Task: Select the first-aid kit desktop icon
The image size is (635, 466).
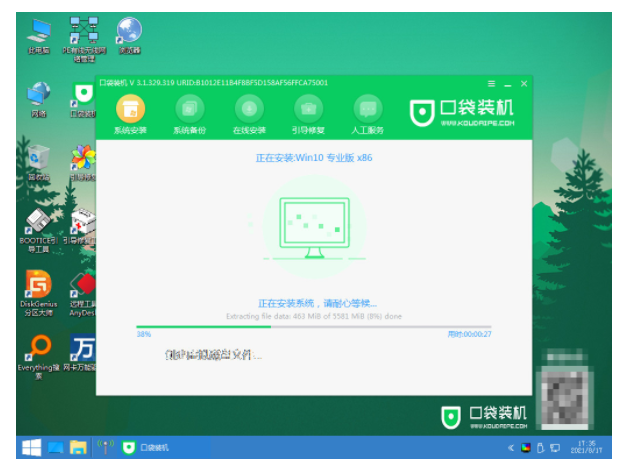Action: [81, 226]
